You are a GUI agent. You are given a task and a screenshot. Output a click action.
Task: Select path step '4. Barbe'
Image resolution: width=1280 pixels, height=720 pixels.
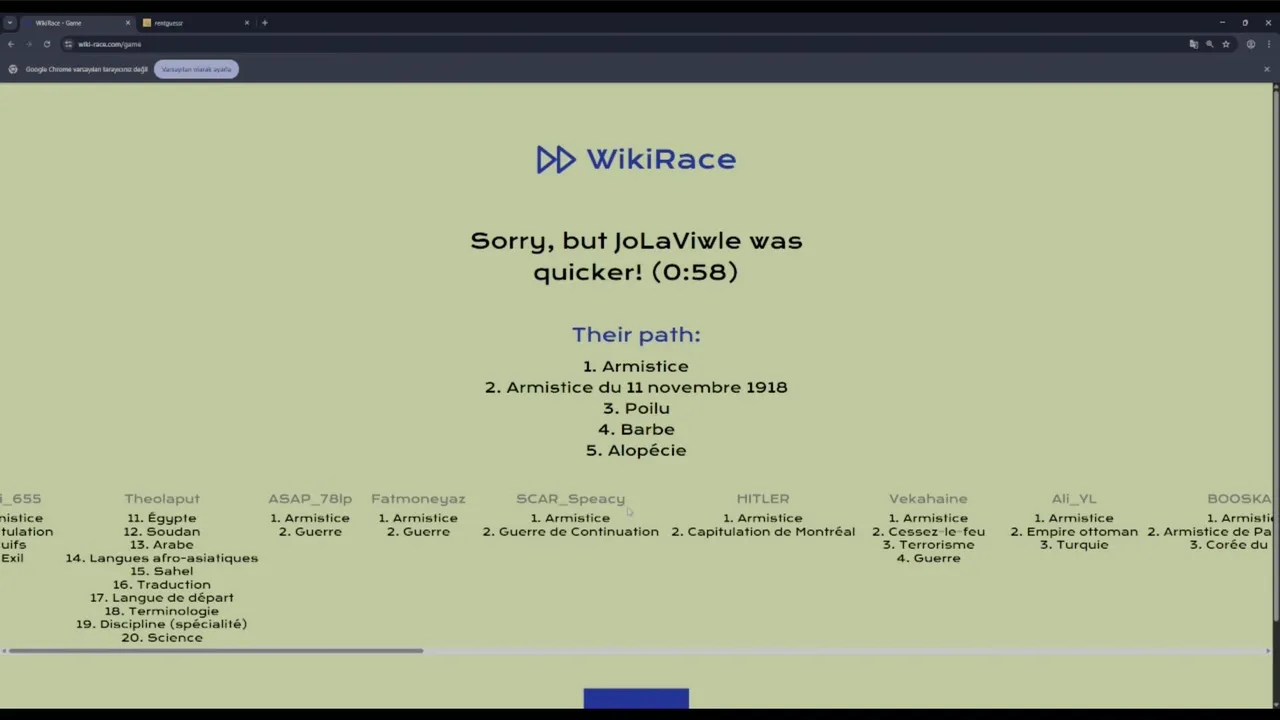tap(636, 429)
